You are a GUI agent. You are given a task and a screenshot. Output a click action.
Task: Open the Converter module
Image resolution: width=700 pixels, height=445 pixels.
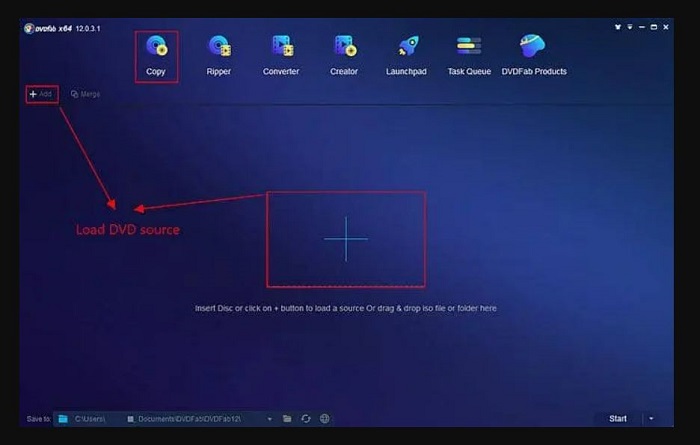281,56
